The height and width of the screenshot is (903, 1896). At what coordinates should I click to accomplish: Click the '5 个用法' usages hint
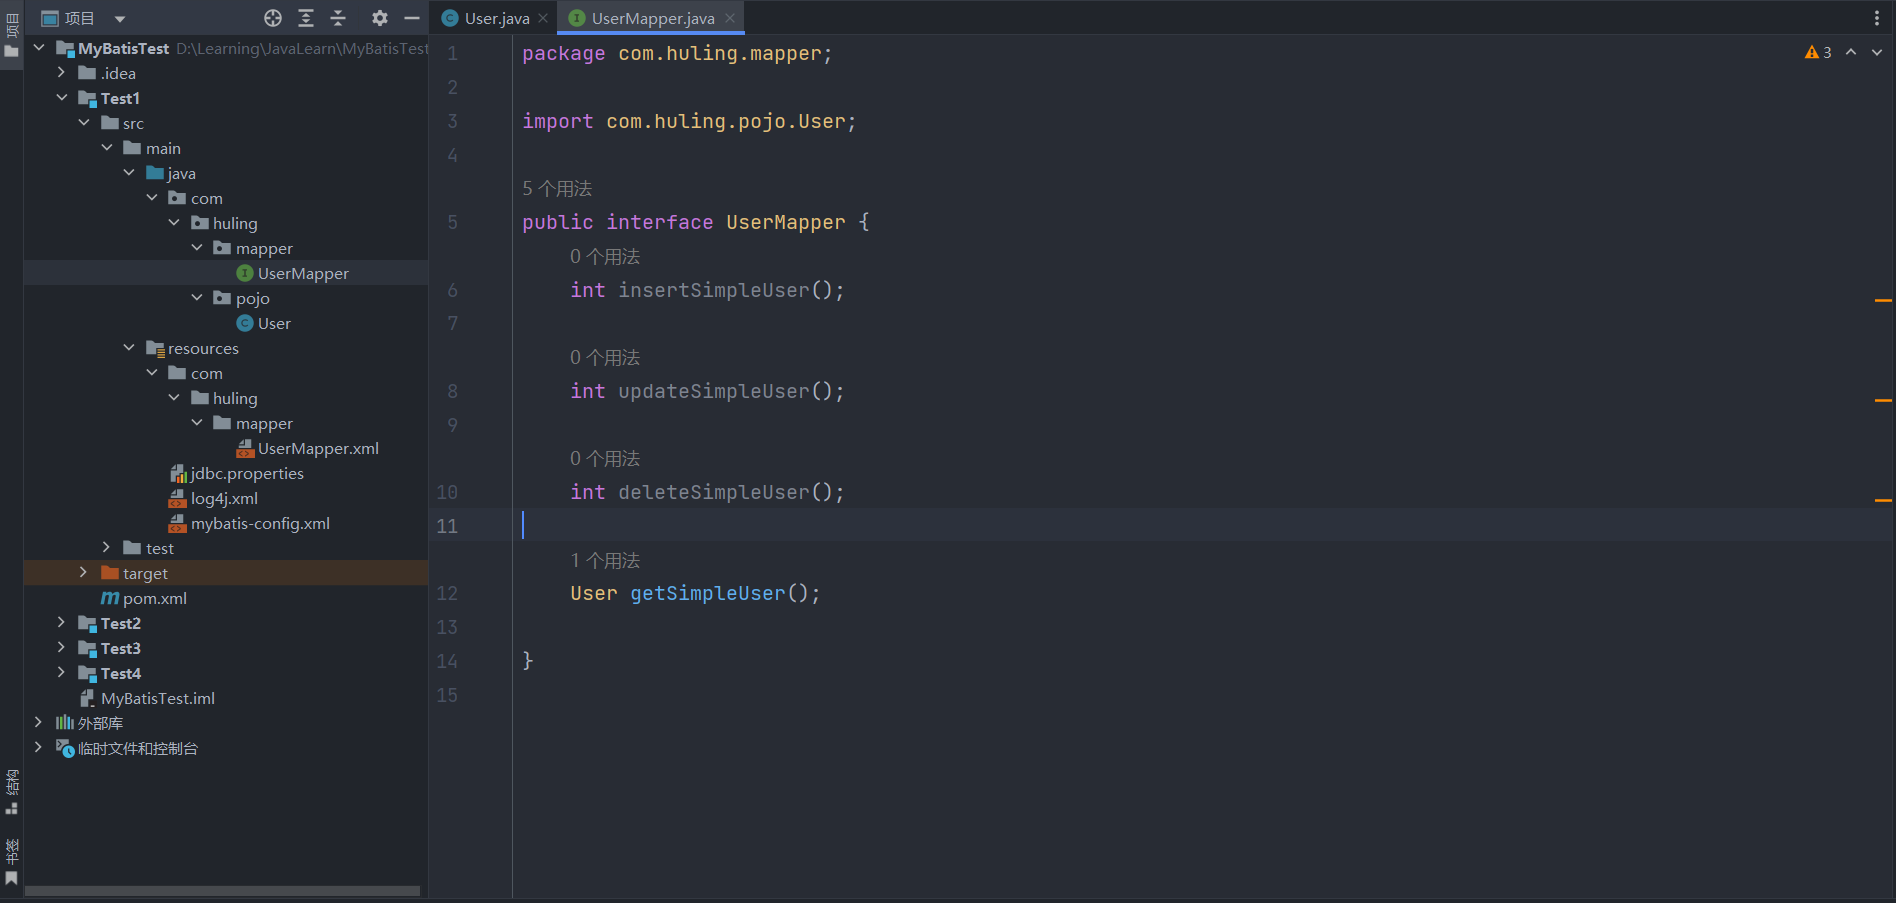point(557,188)
